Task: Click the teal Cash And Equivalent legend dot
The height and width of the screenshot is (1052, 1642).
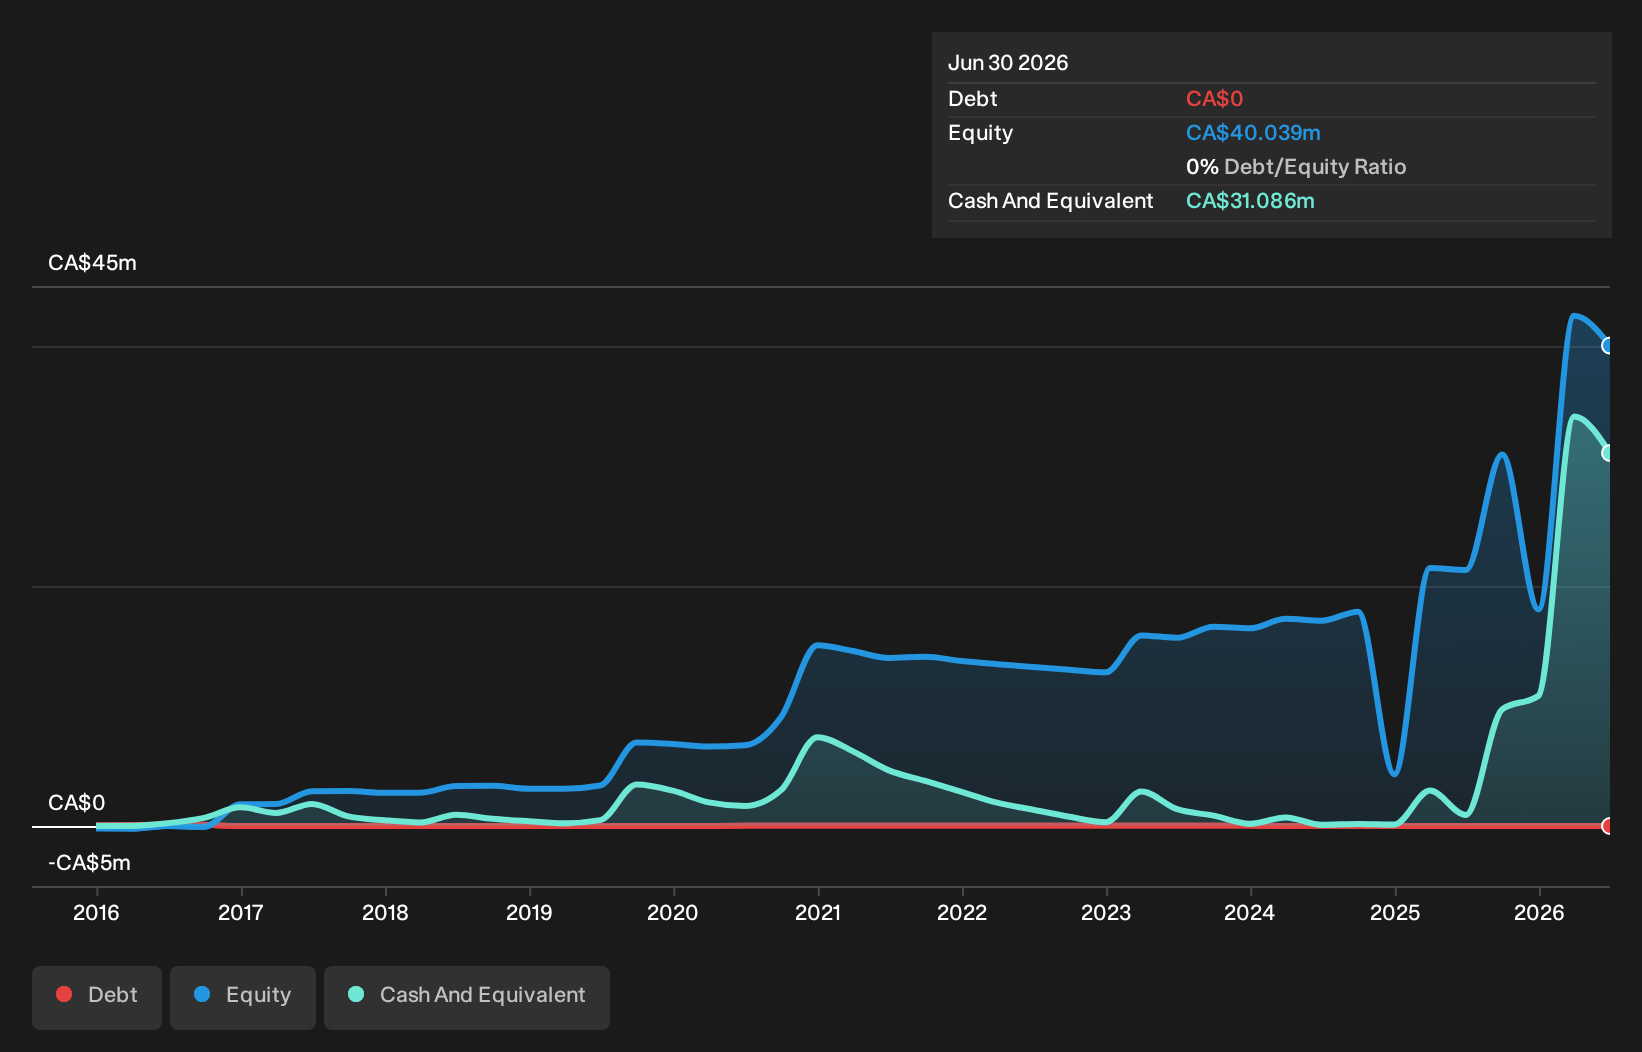Action: coord(356,994)
